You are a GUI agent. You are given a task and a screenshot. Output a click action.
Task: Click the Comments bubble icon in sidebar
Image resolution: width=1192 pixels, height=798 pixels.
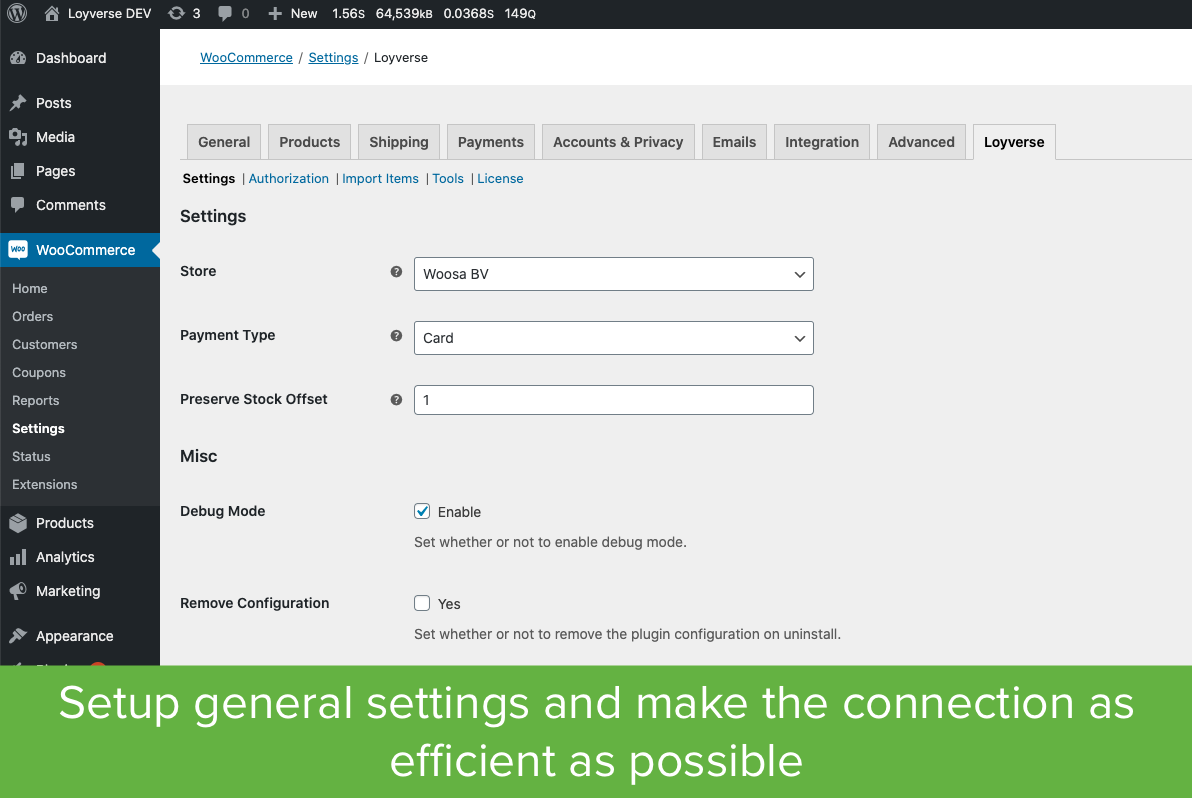[x=18, y=204]
